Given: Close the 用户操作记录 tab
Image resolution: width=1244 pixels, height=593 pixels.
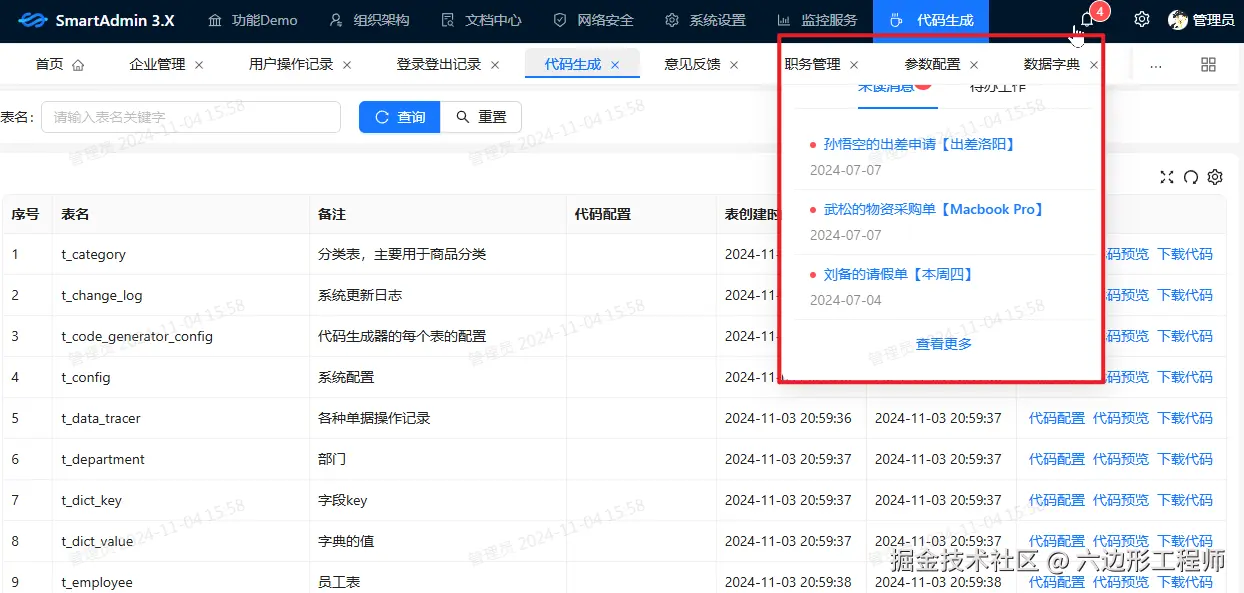Looking at the screenshot, I should coord(347,65).
